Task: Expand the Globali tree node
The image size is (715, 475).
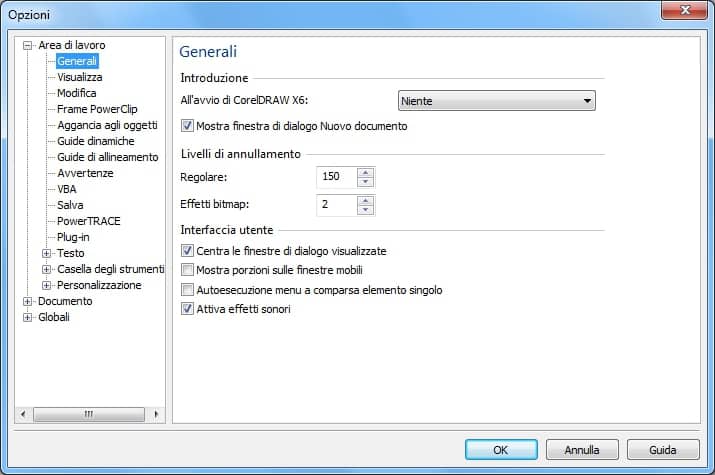Action: [27, 317]
